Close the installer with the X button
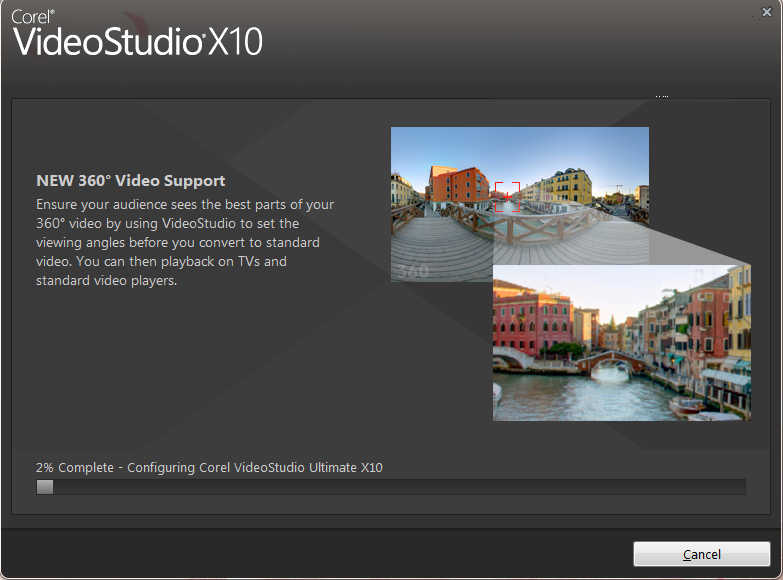783x580 pixels. point(766,11)
